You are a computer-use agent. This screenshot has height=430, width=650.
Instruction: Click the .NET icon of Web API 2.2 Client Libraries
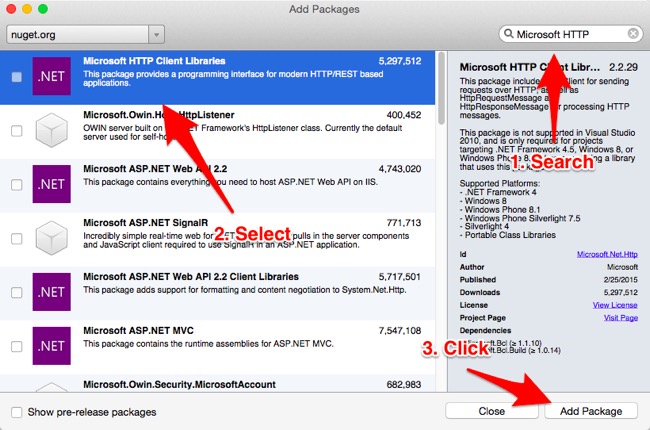coord(51,292)
